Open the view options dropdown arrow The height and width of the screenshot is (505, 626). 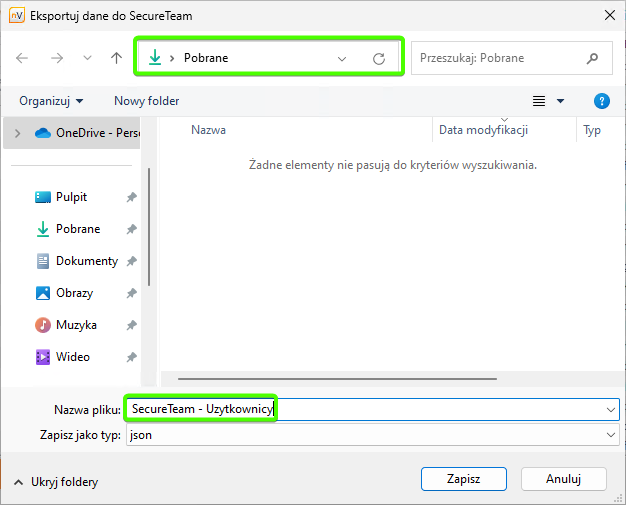561,101
